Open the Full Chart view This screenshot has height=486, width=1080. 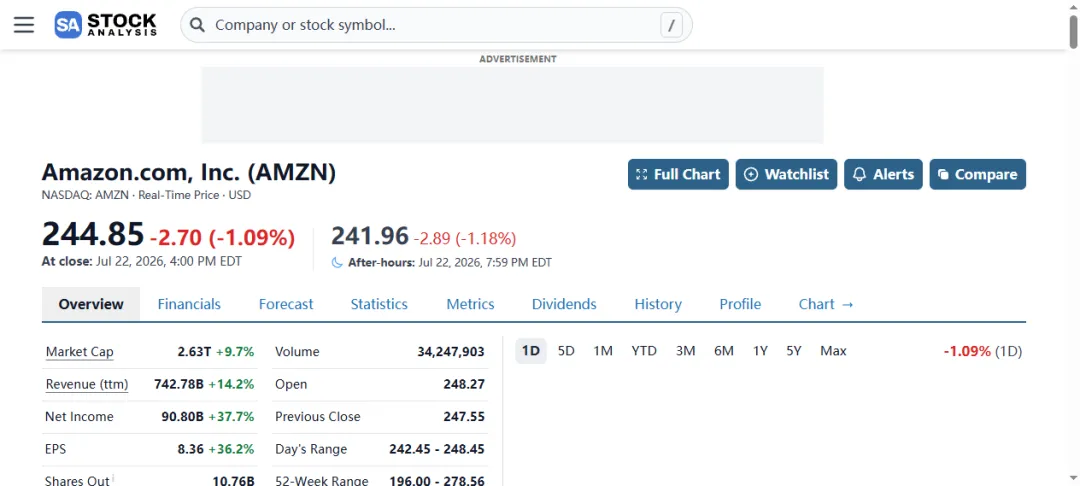click(x=678, y=174)
